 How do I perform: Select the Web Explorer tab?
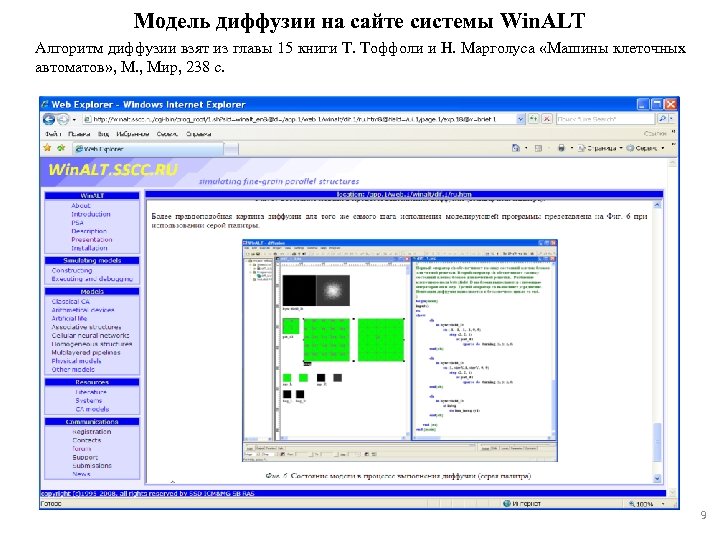(x=148, y=149)
